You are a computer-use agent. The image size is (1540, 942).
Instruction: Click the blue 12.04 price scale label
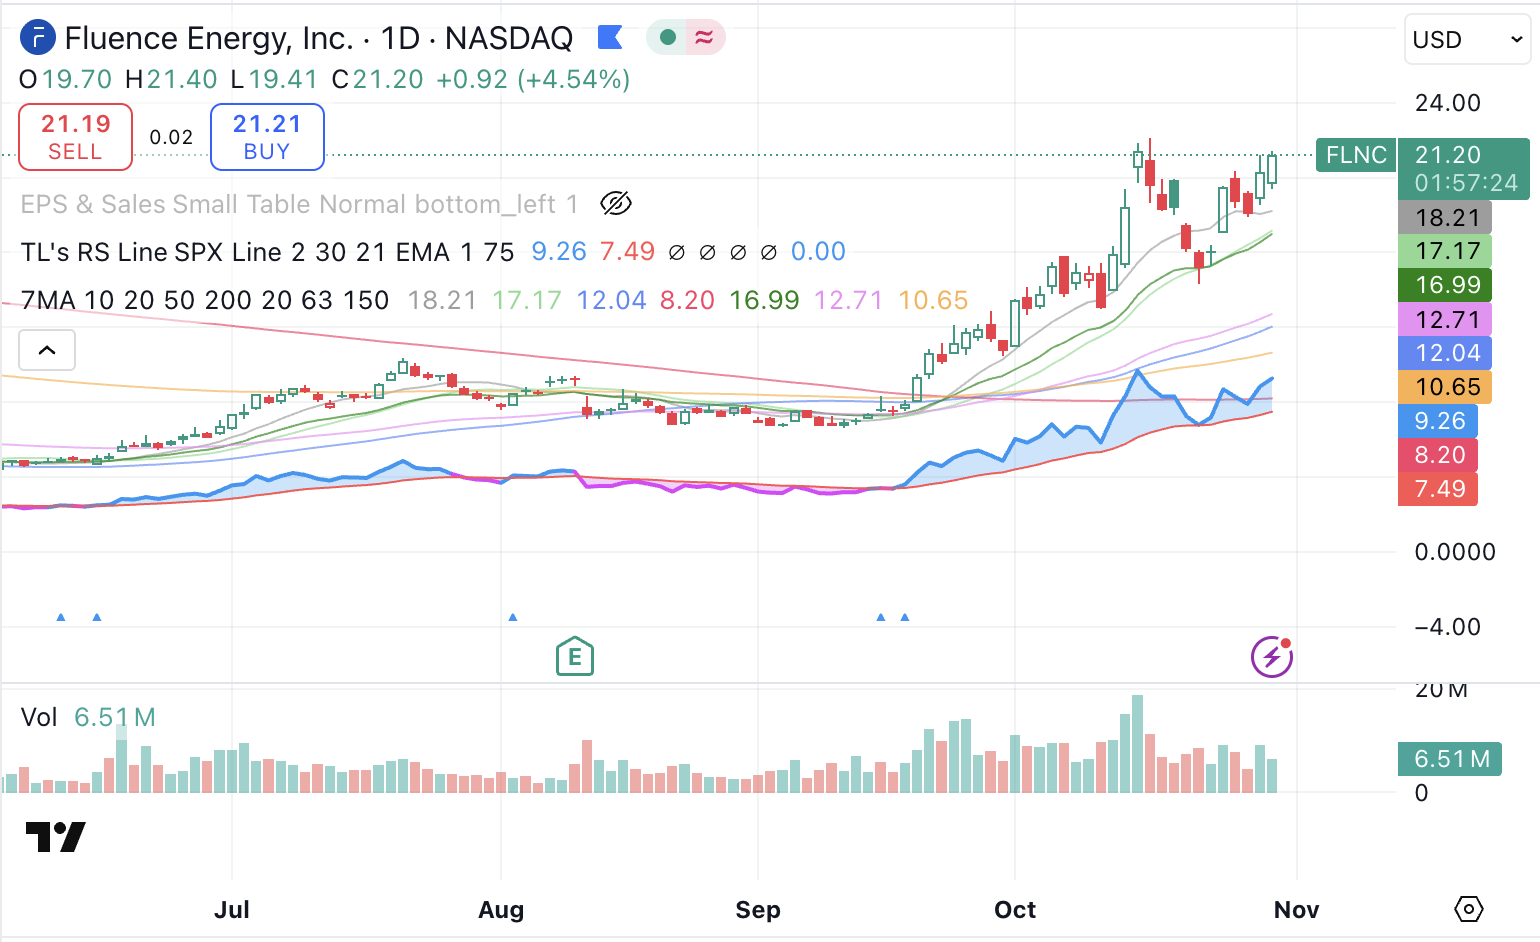pyautogui.click(x=1446, y=353)
